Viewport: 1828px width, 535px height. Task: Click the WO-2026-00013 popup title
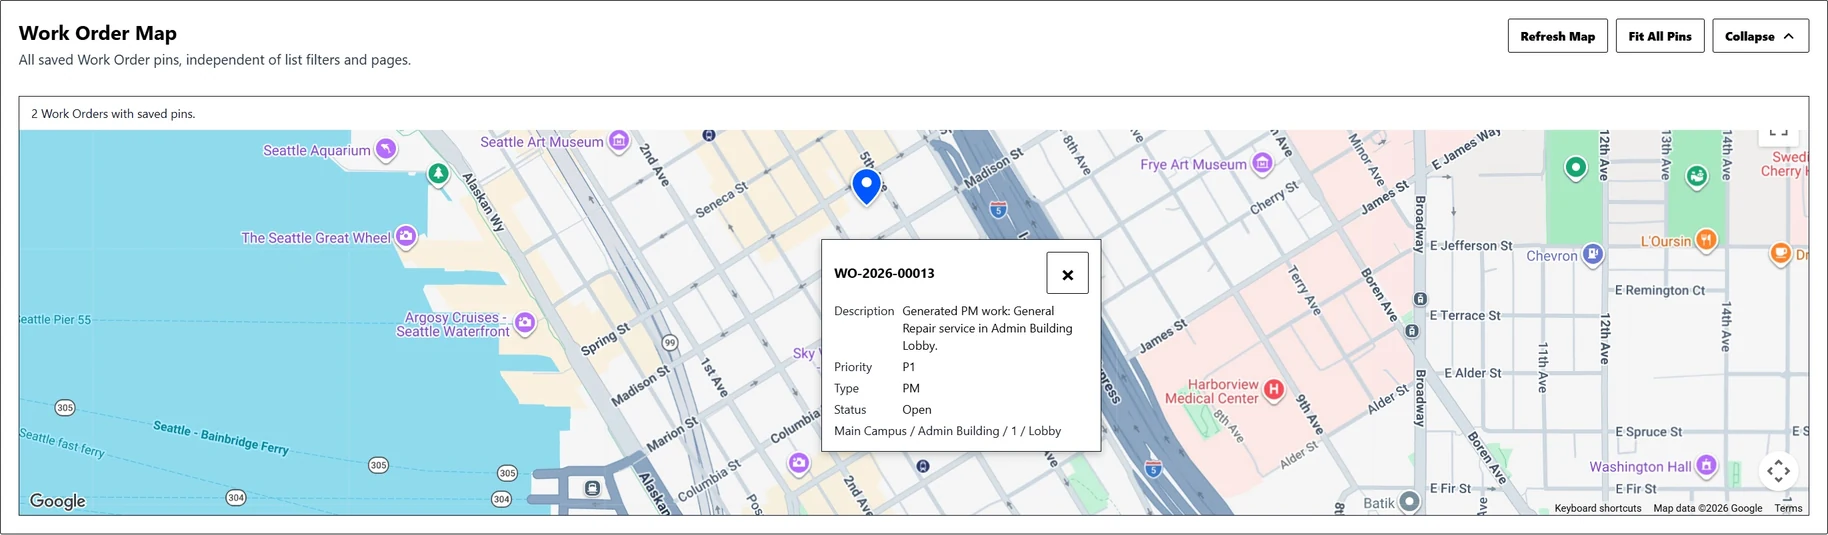(884, 273)
